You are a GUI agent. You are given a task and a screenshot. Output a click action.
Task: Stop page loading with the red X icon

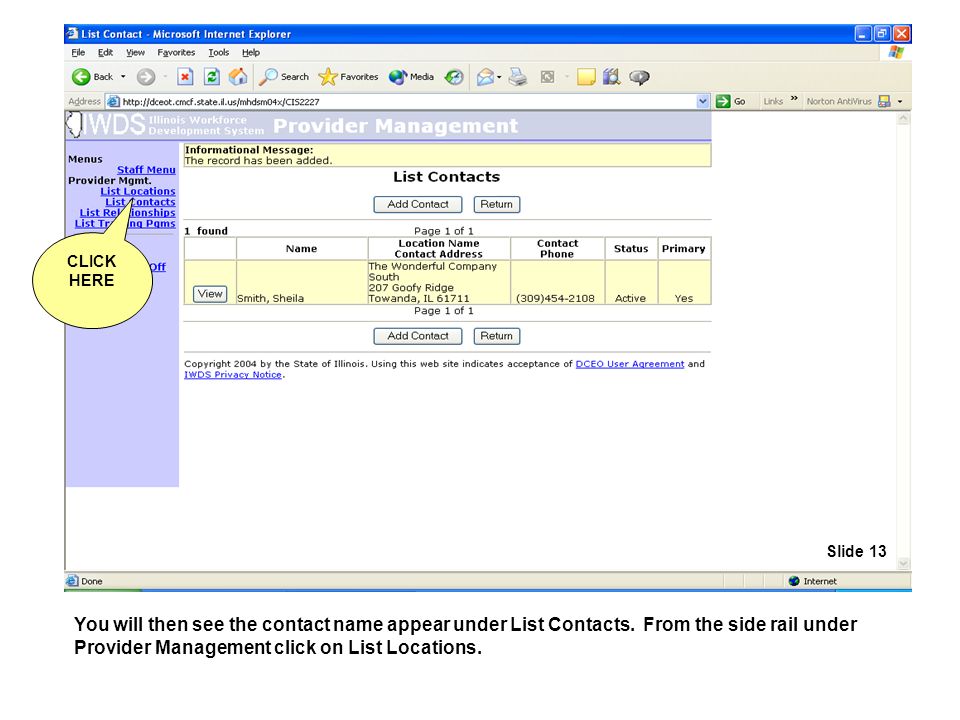tap(185, 77)
